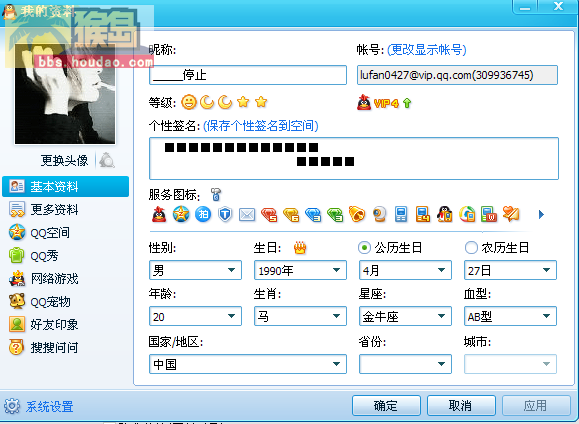
Task: Select the 公历生日 radio button
Action: click(x=364, y=247)
